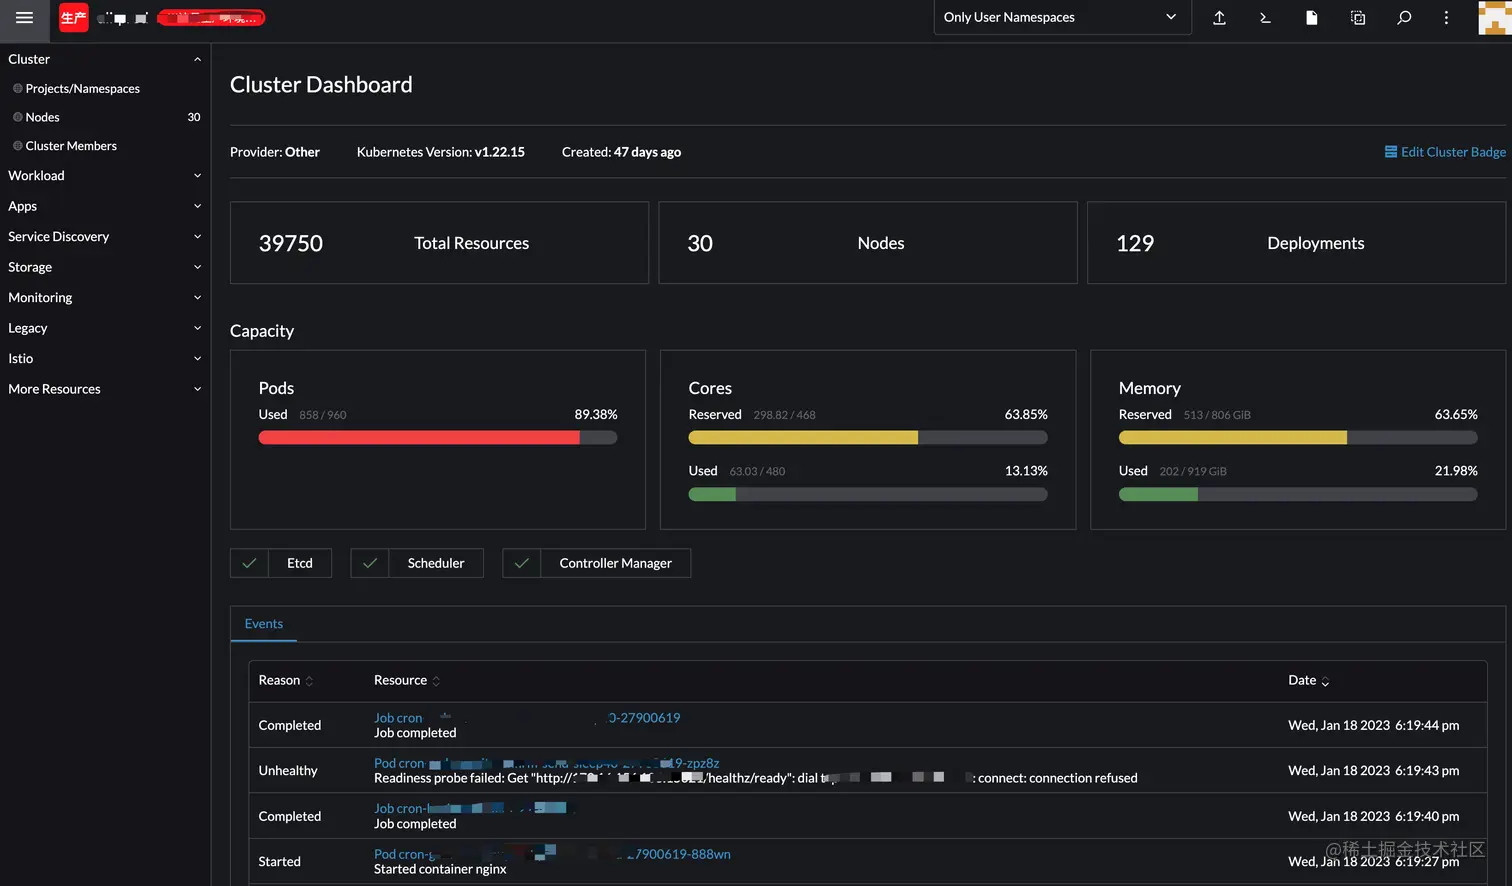Click the Projects/Namespaces bullet icon
The image size is (1512, 886).
18,88
